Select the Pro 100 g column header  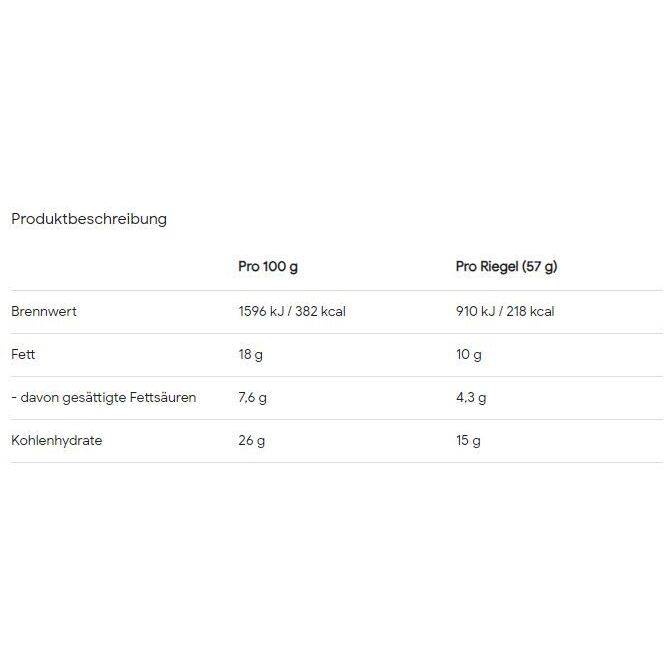coord(268,267)
